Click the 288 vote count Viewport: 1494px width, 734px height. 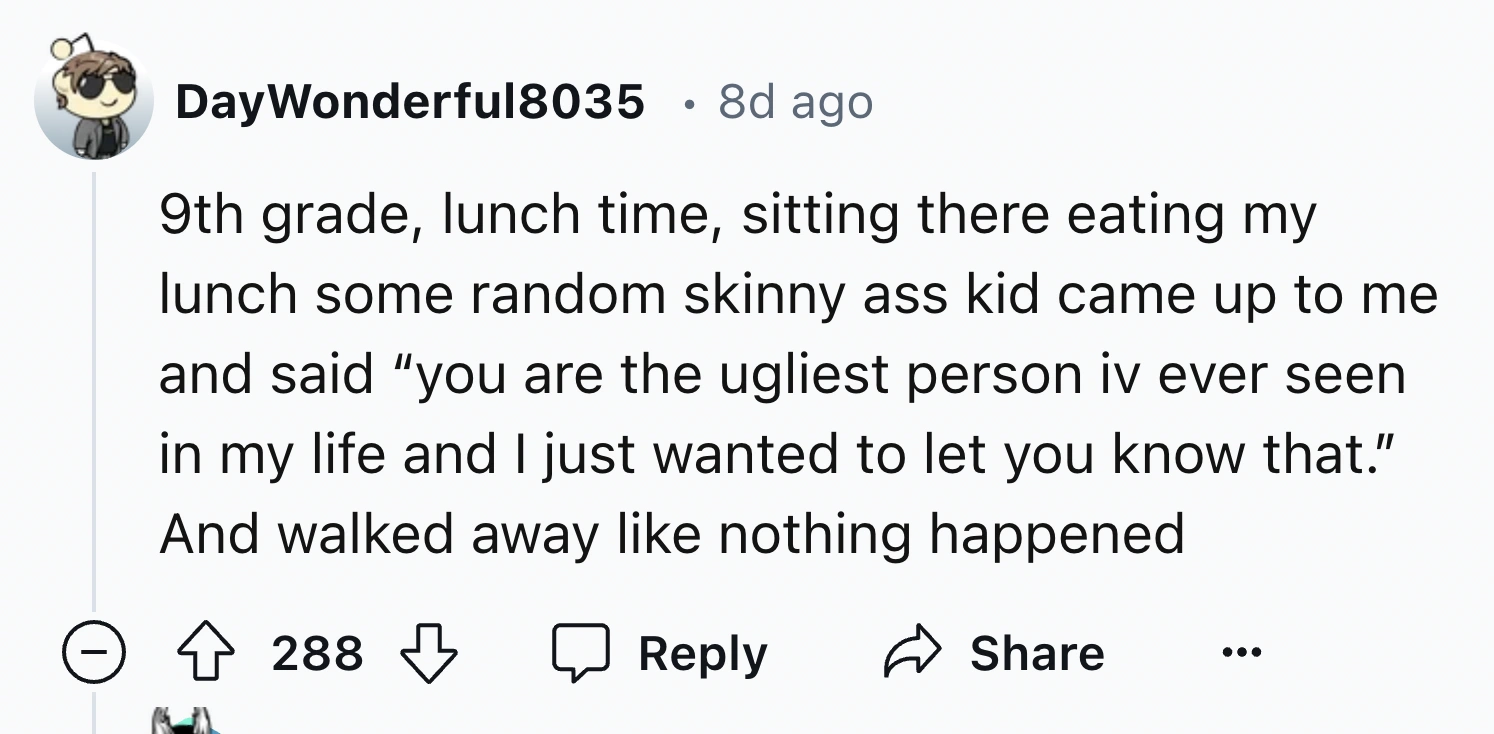pos(317,654)
